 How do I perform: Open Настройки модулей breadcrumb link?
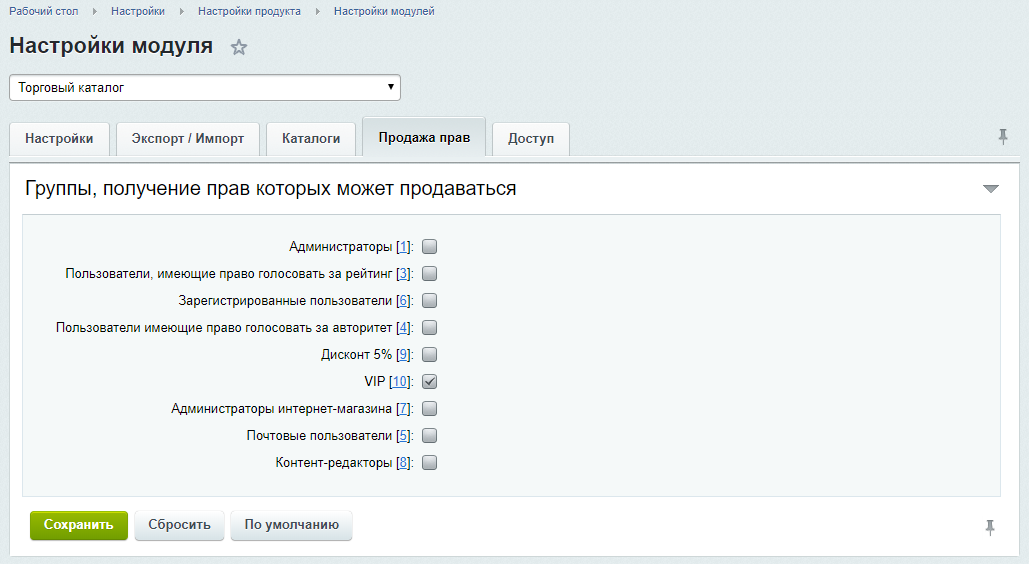point(384,11)
